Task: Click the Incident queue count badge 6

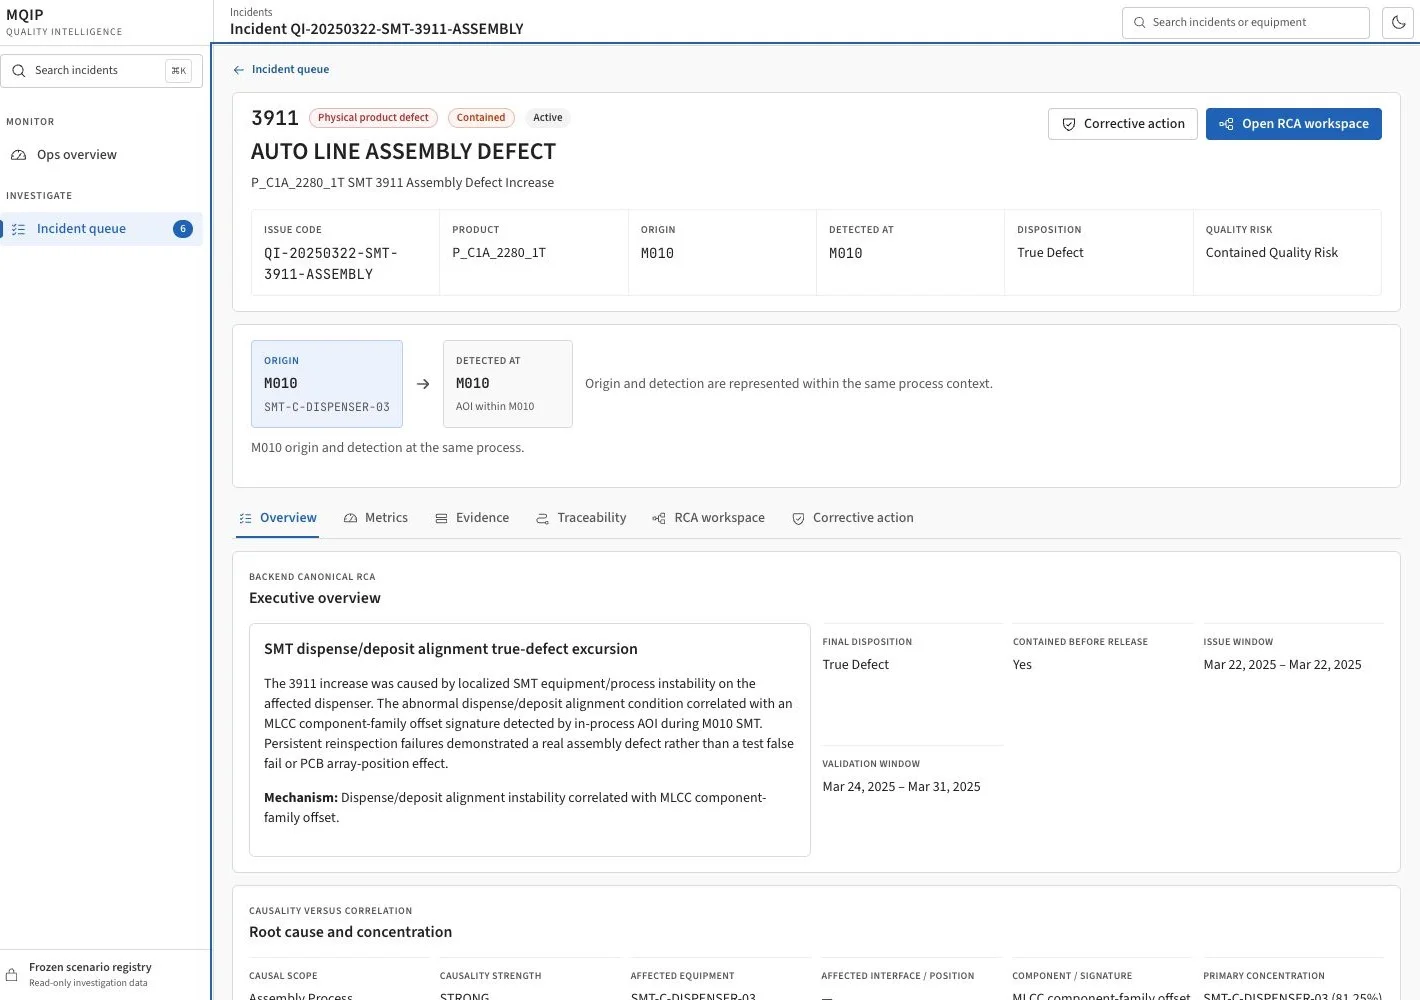Action: 183,229
